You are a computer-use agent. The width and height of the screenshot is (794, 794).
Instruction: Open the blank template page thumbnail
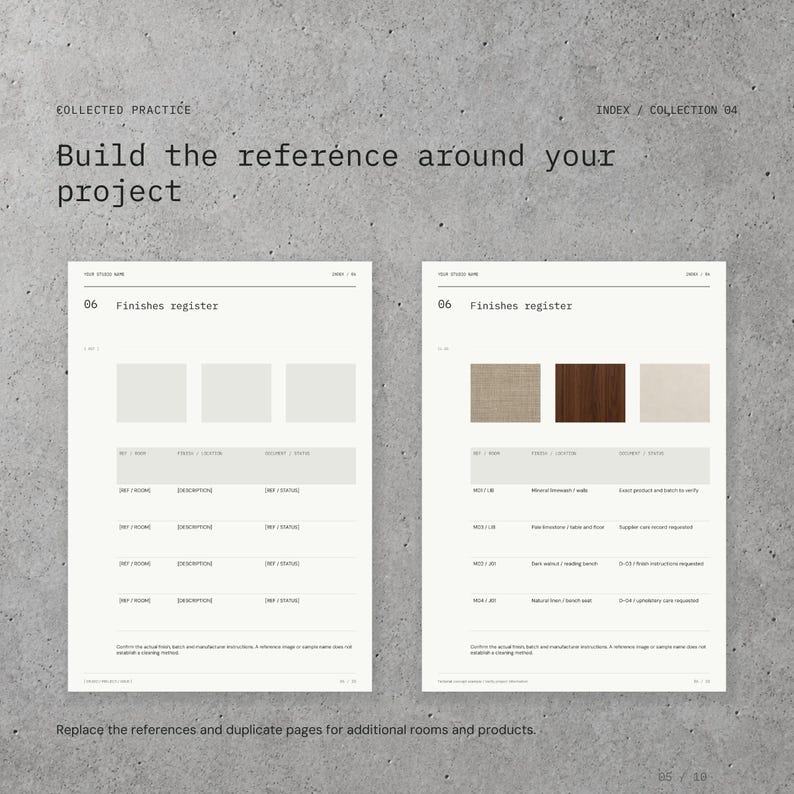pos(220,477)
